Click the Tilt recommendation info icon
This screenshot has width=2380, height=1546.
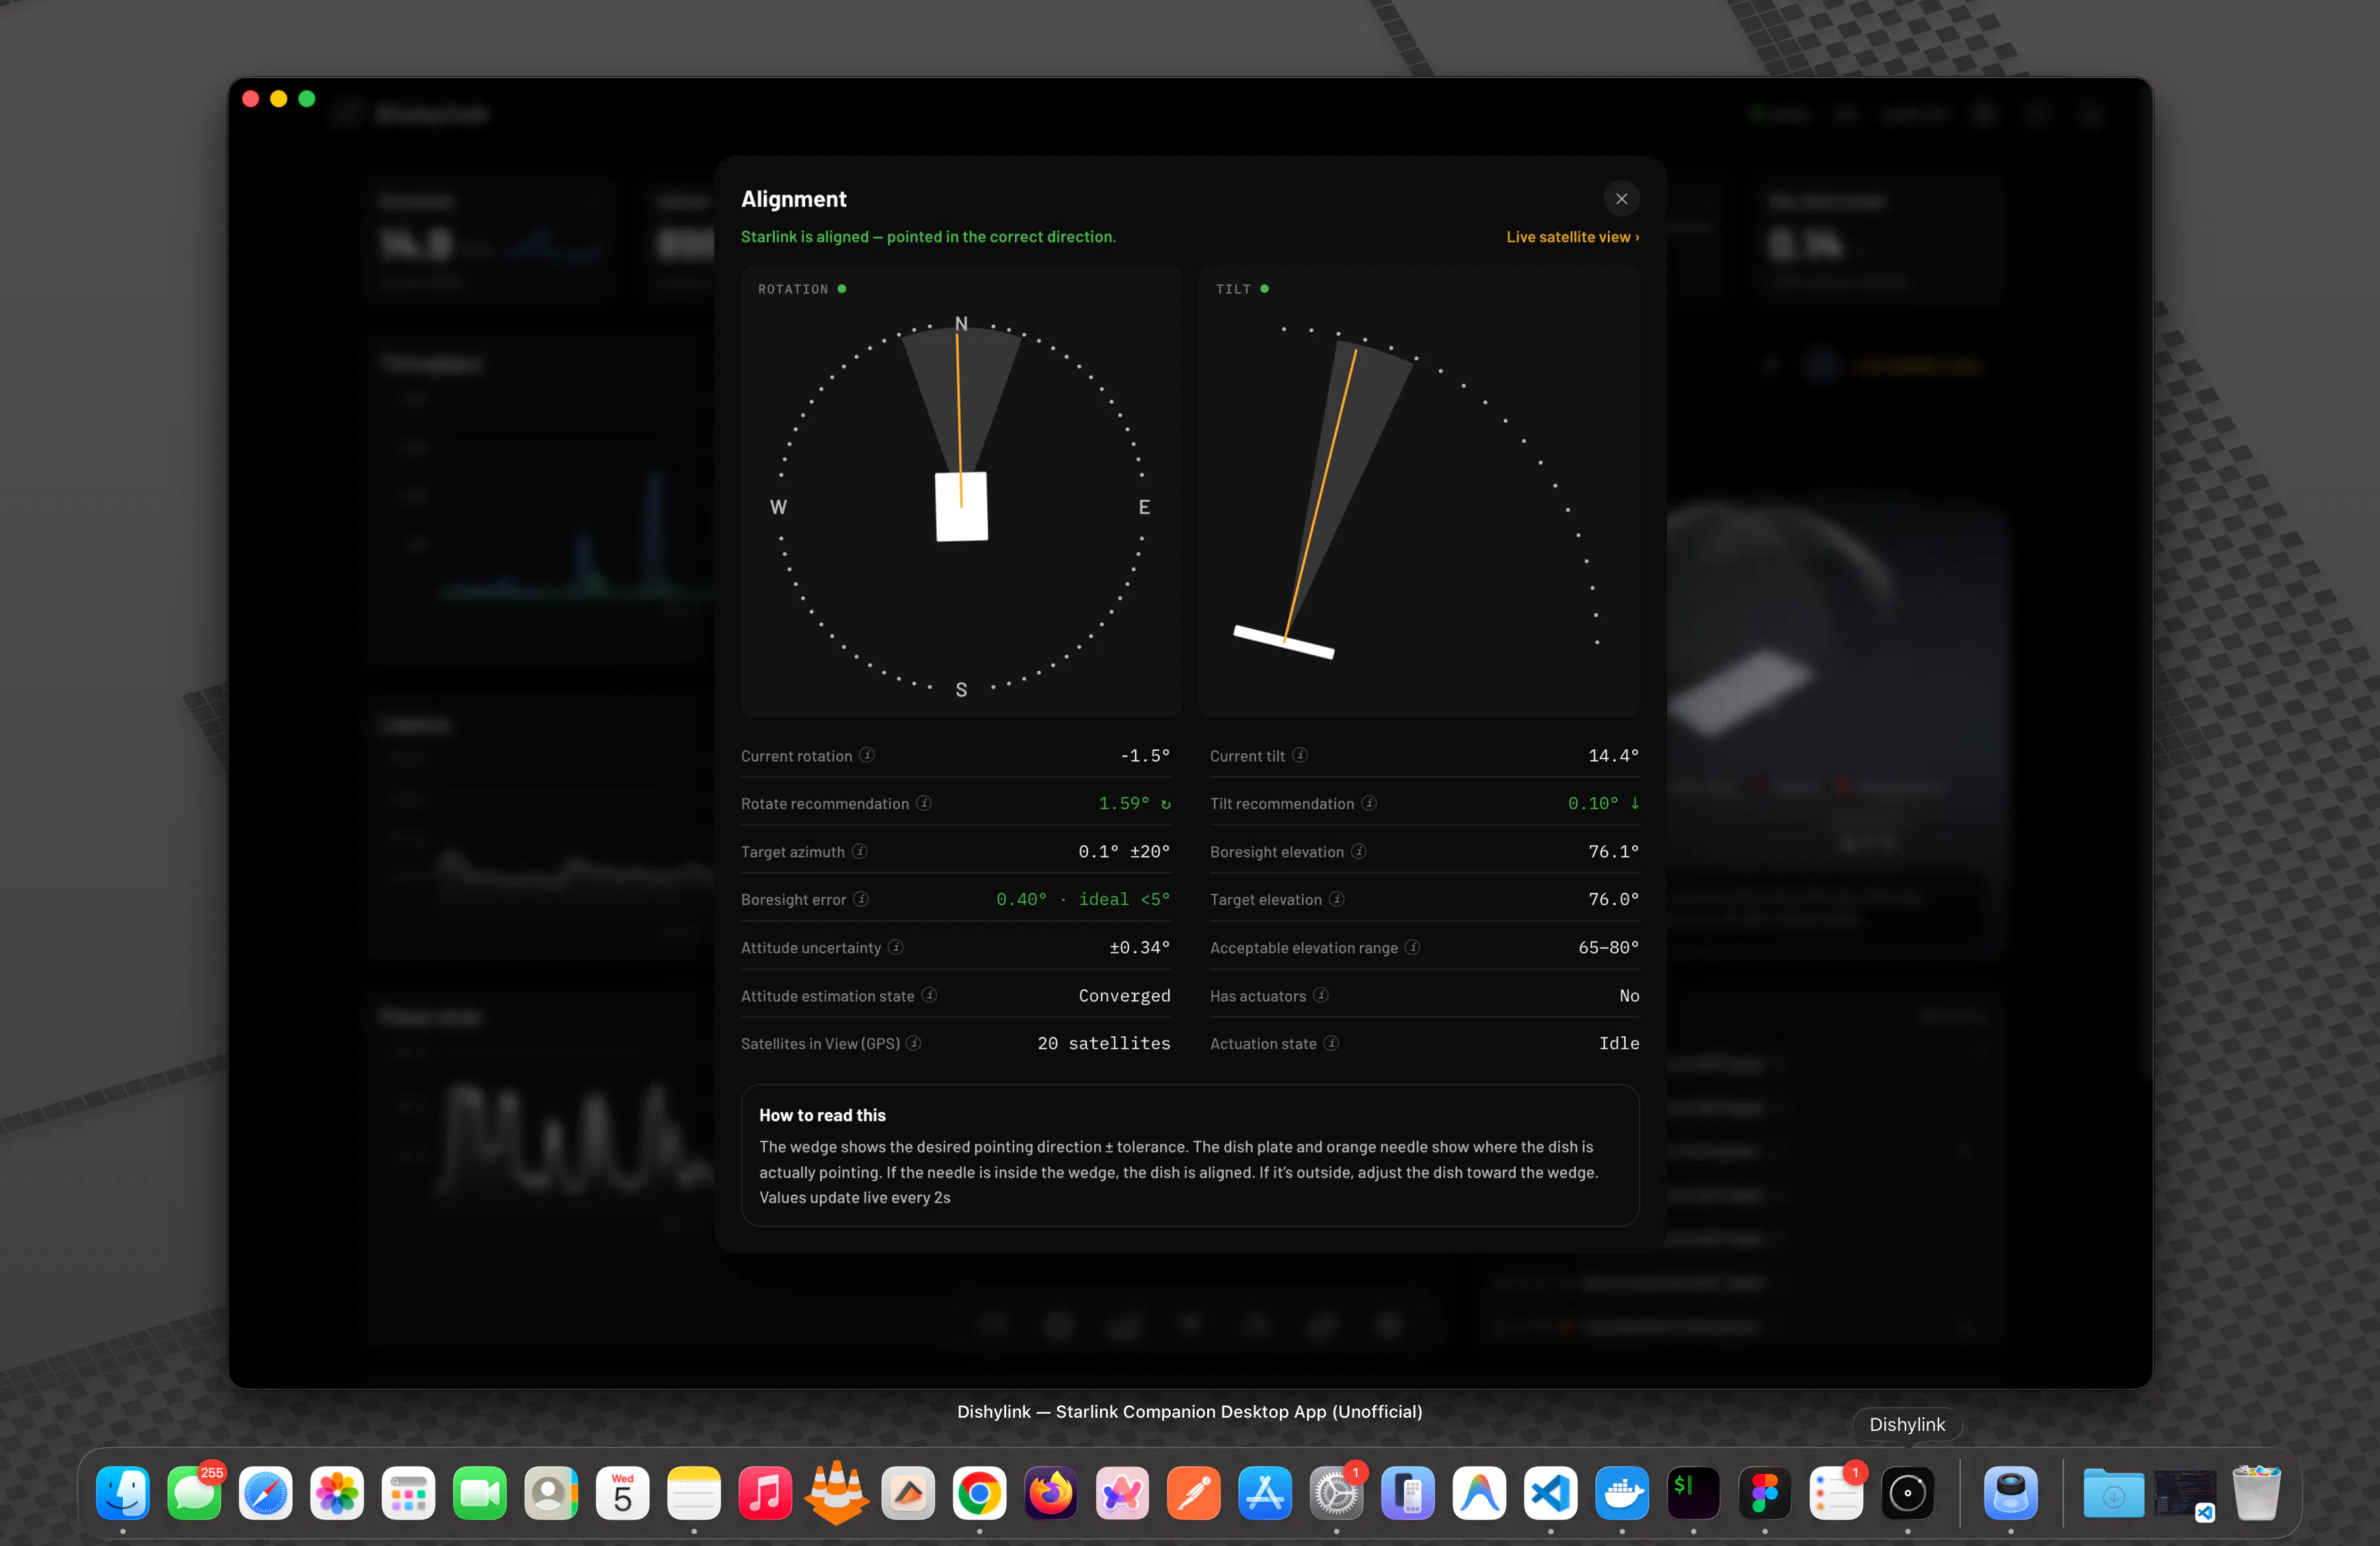click(1369, 803)
